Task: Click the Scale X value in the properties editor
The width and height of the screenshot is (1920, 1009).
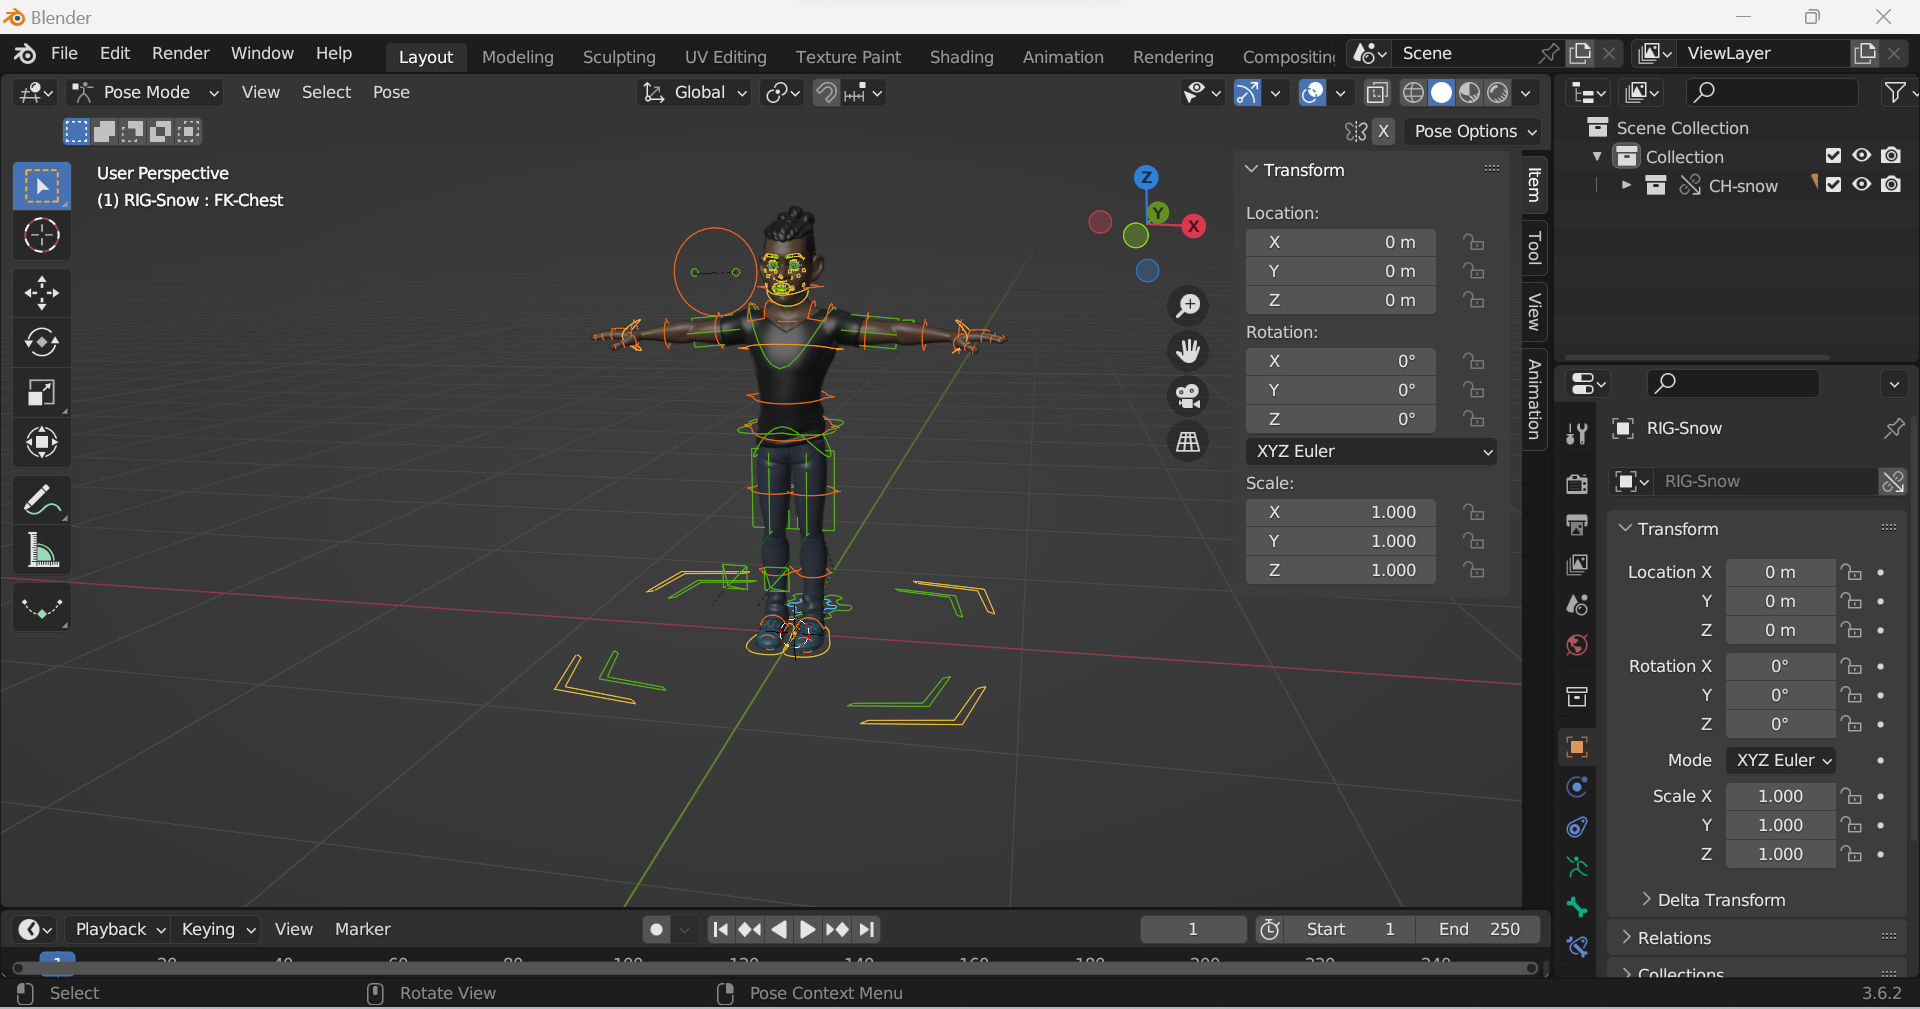Action: click(1780, 796)
